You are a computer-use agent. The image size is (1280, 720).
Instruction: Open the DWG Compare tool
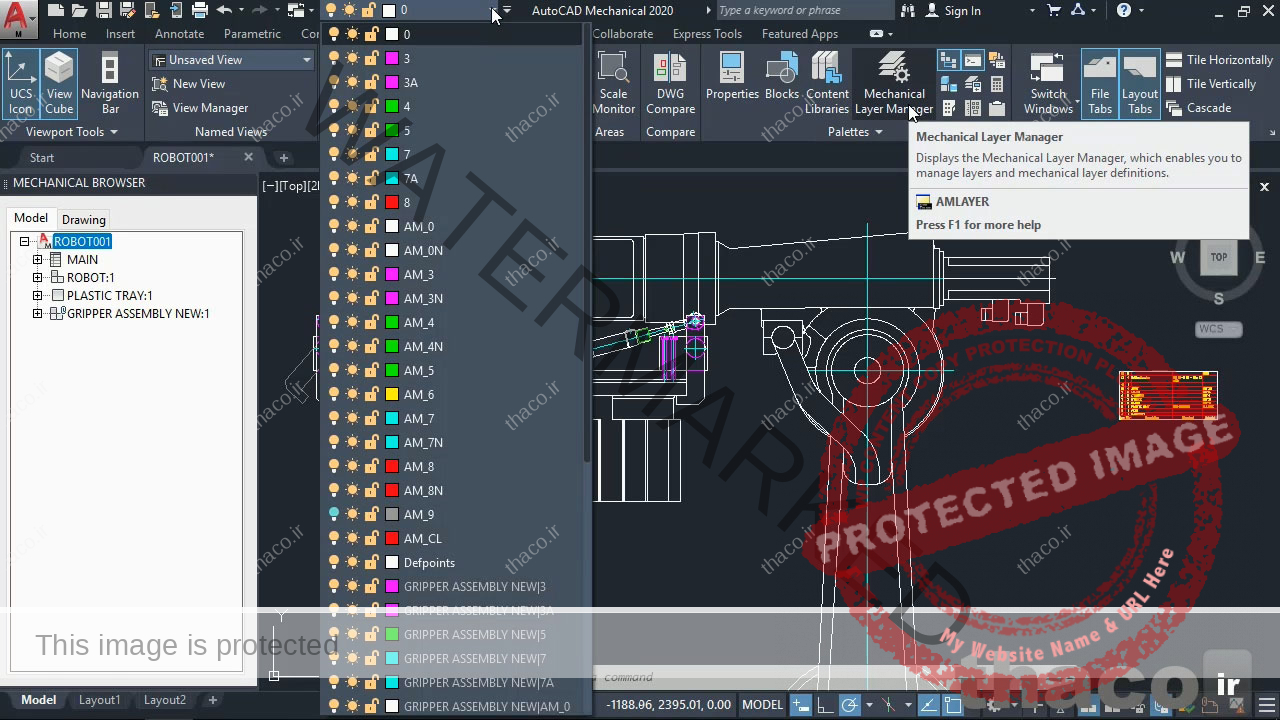670,84
